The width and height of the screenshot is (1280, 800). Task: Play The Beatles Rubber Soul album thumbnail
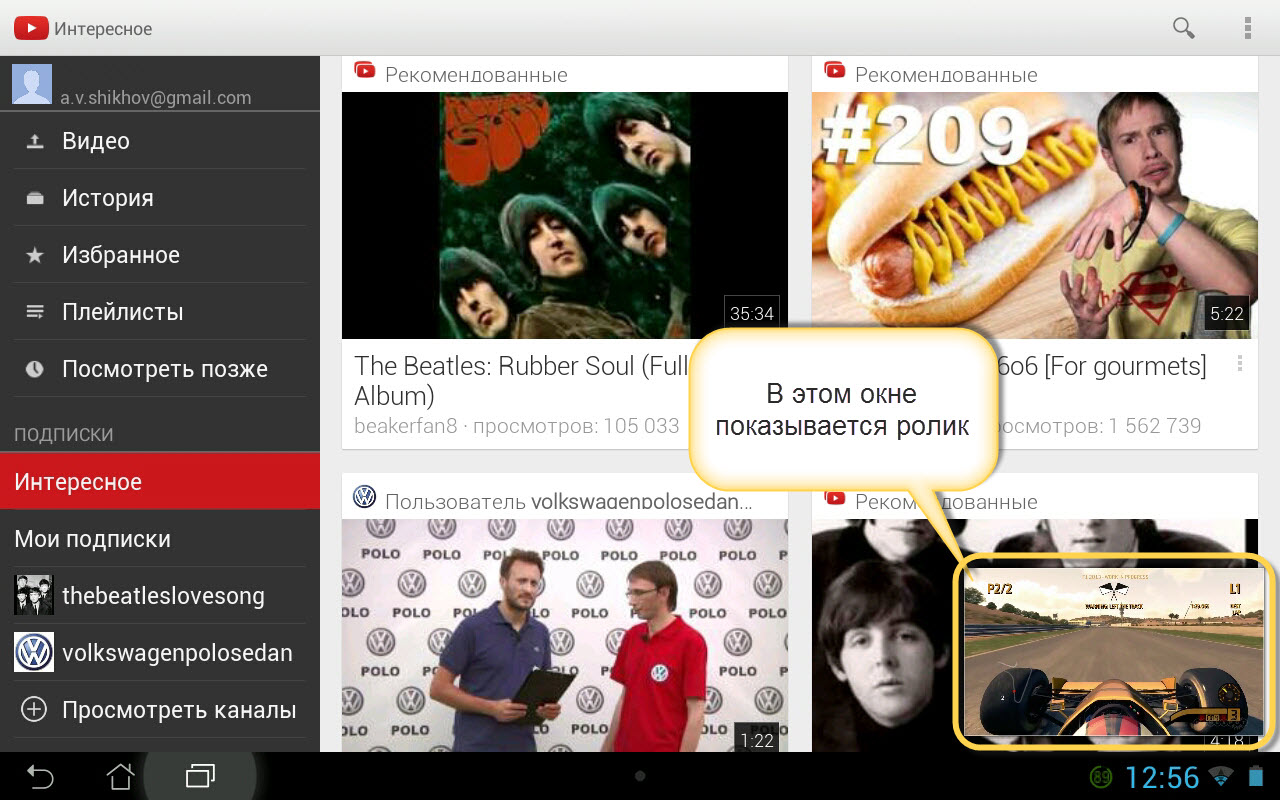pyautogui.click(x=565, y=215)
